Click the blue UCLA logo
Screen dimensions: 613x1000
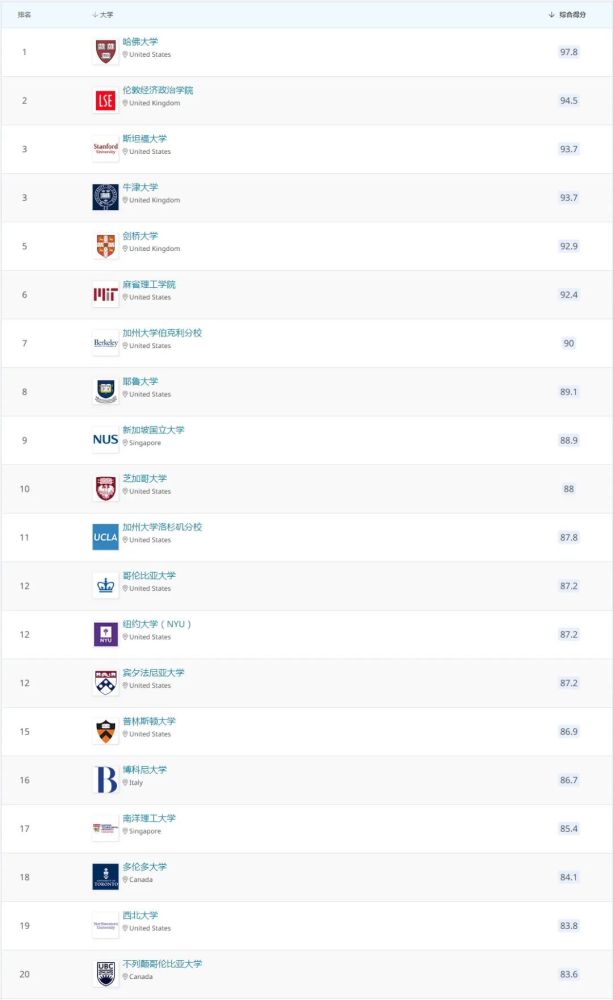coord(105,537)
